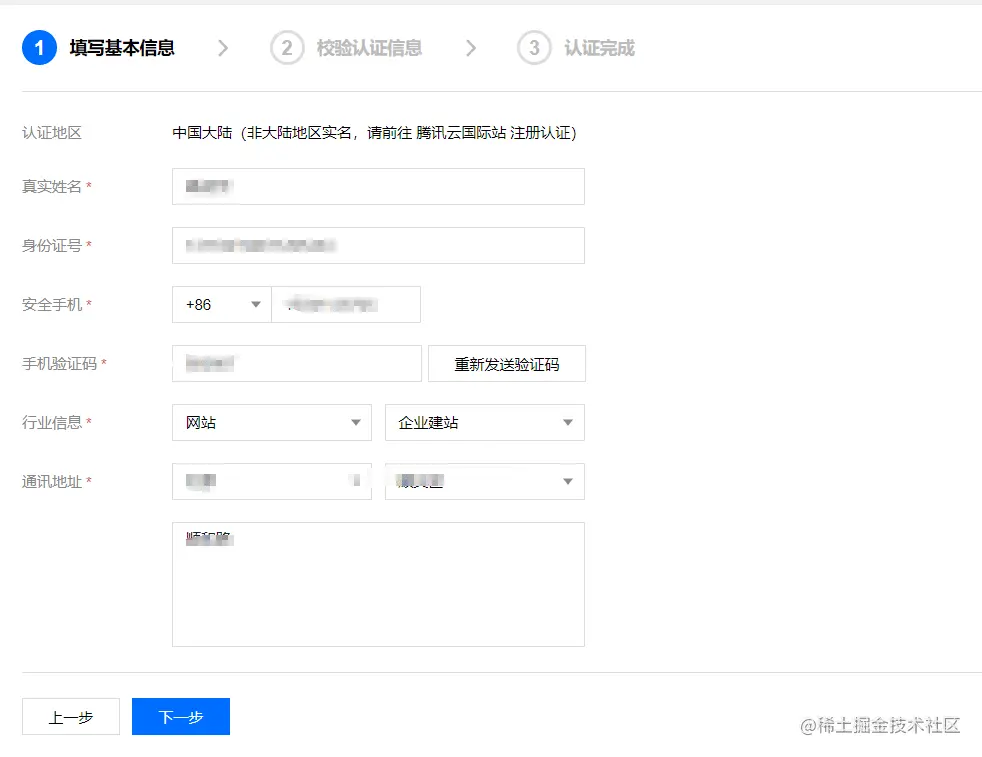This screenshot has width=982, height=757.
Task: Select the 校验认证信息 step label
Action: 370,48
